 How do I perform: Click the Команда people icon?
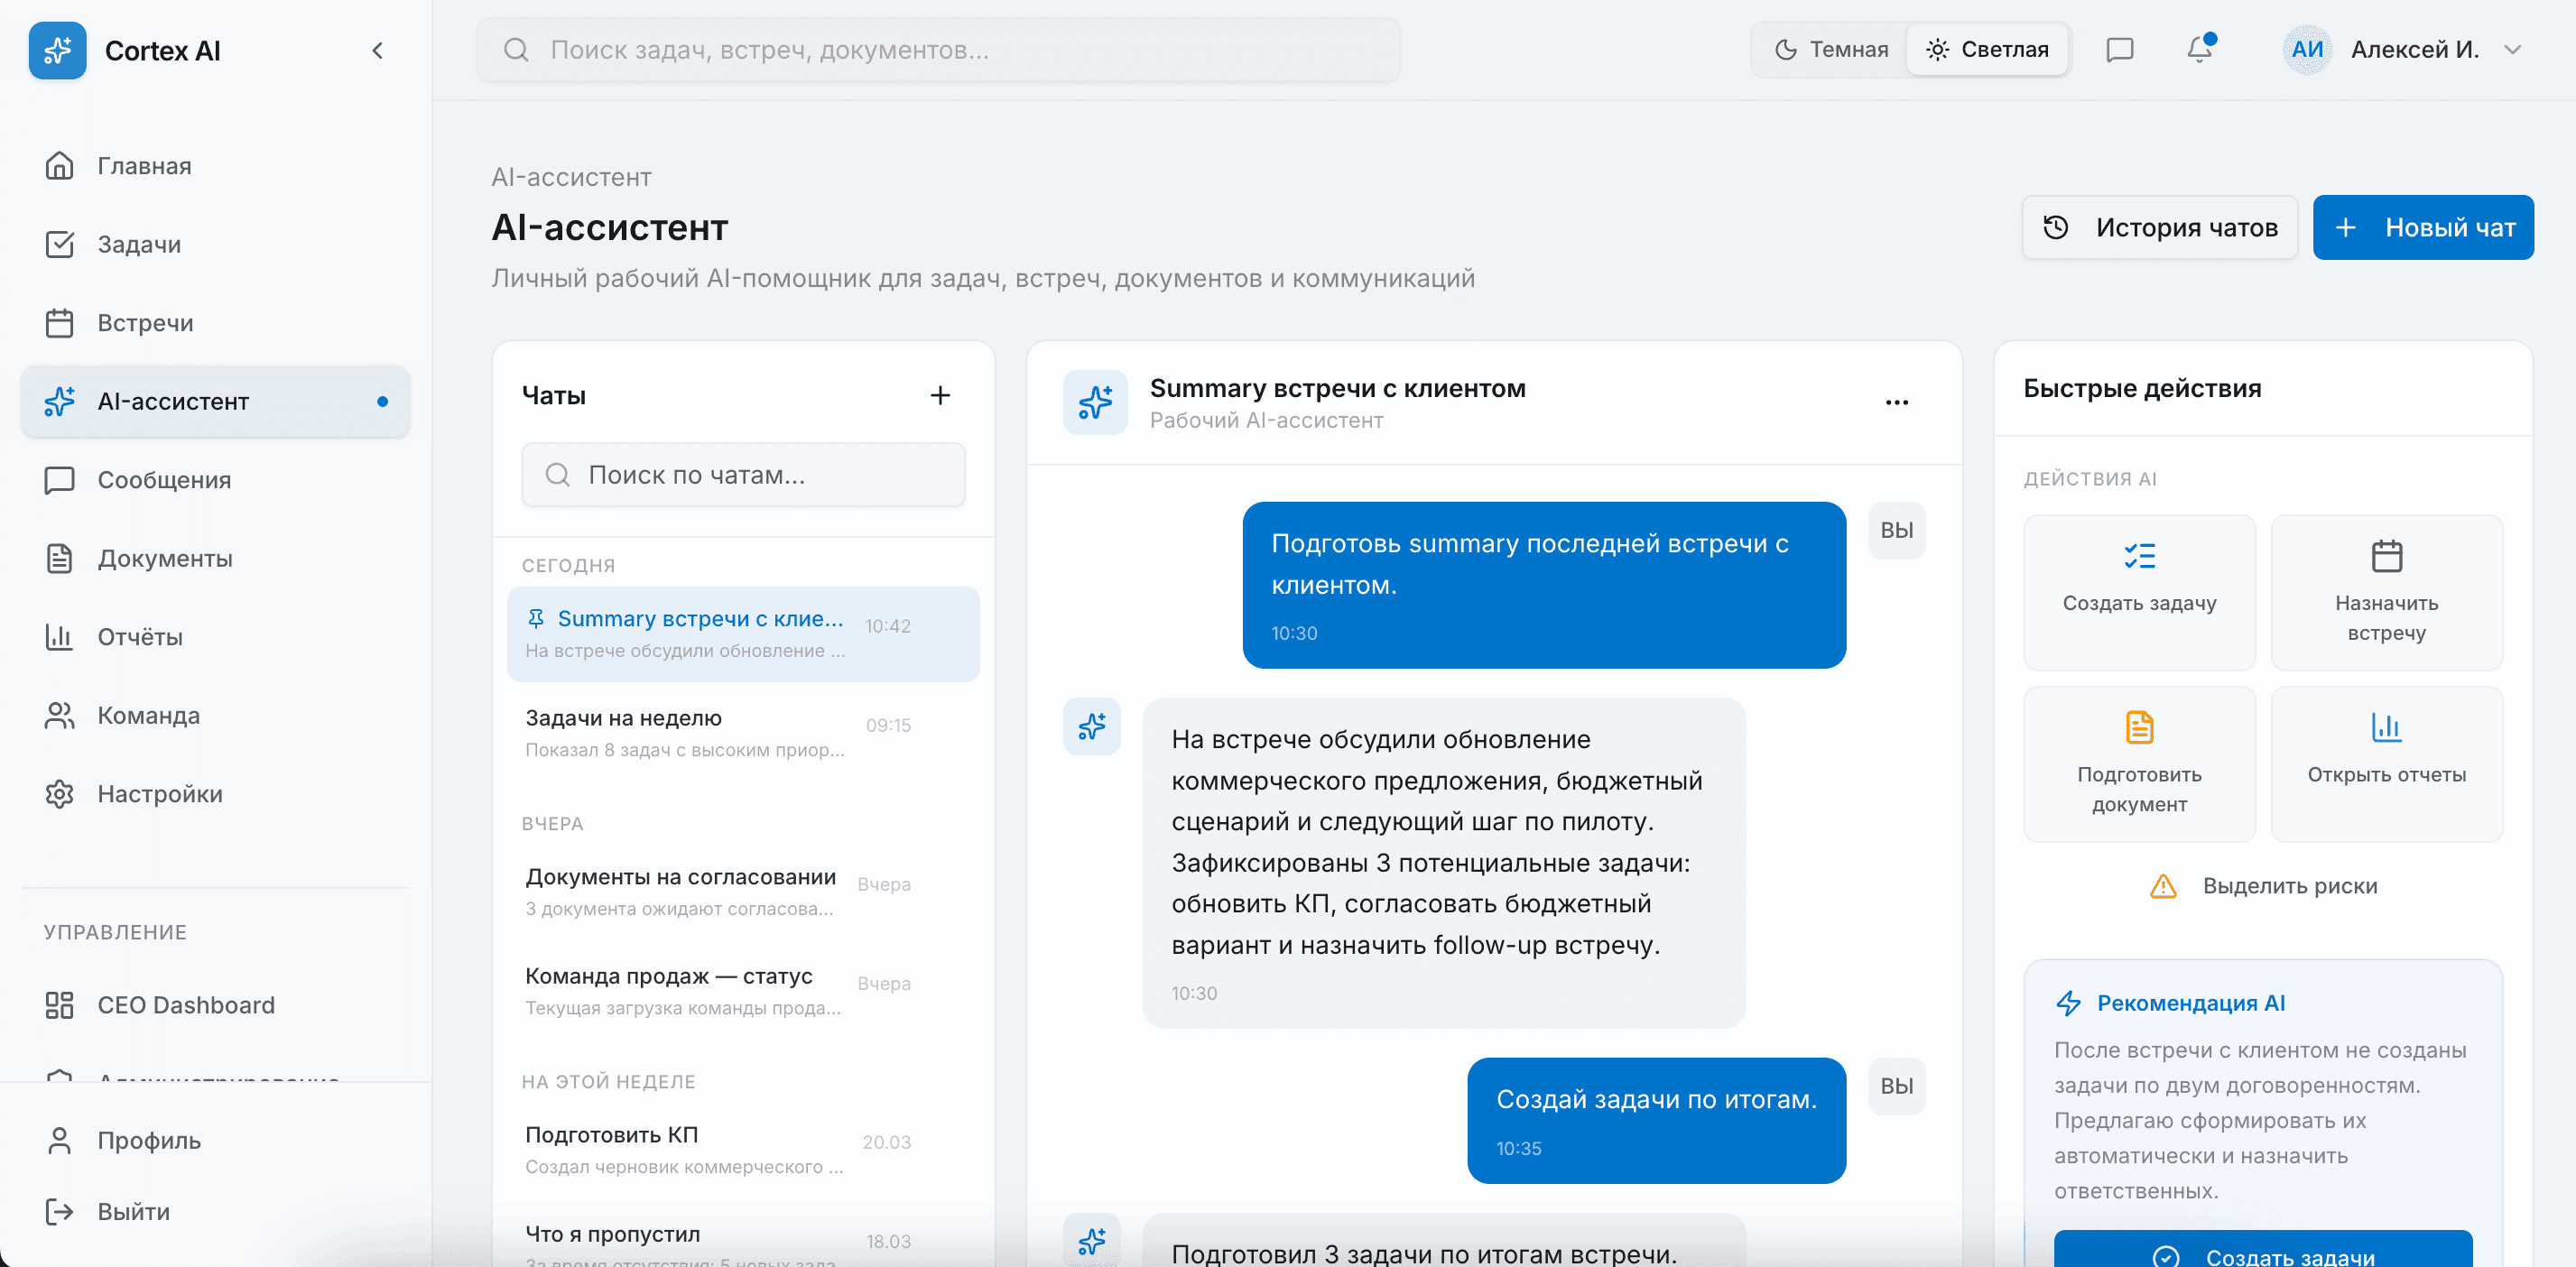pos(59,715)
